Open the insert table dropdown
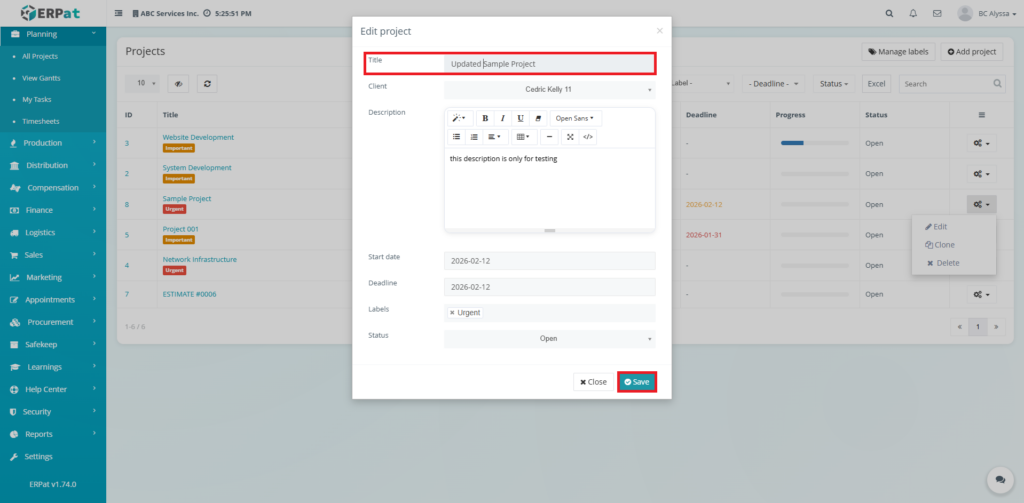 click(524, 137)
